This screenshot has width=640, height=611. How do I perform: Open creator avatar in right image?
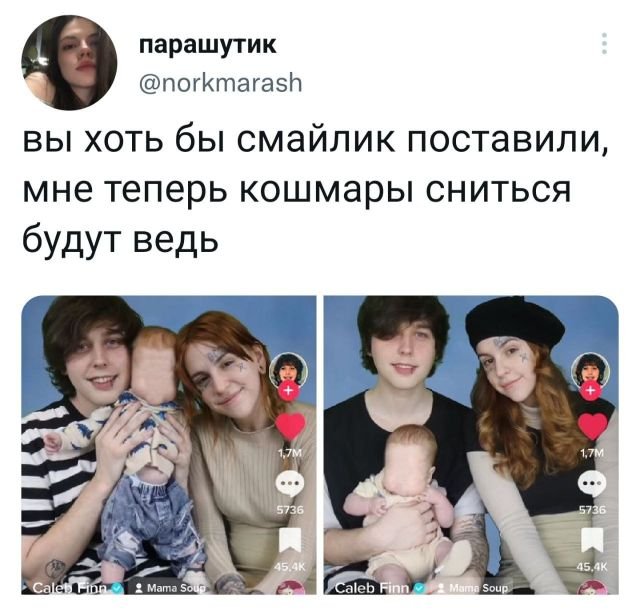click(x=591, y=371)
